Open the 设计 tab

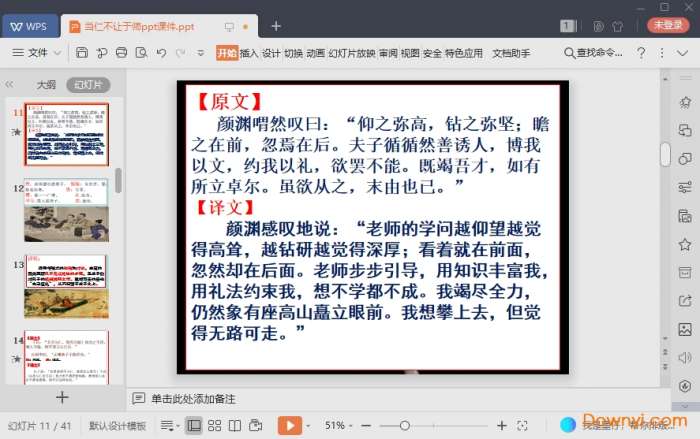click(x=271, y=53)
